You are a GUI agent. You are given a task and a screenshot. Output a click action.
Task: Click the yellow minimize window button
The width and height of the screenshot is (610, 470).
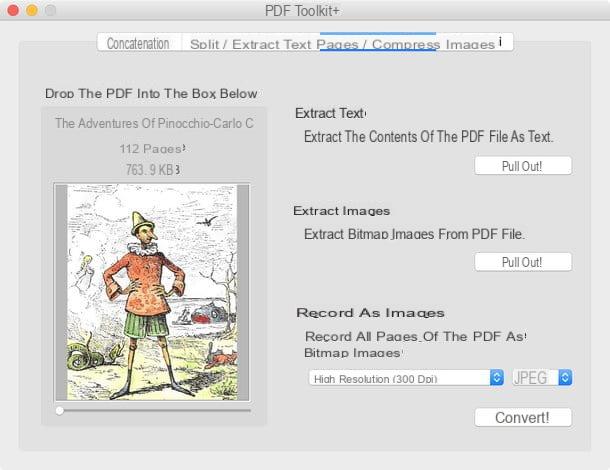(32, 10)
